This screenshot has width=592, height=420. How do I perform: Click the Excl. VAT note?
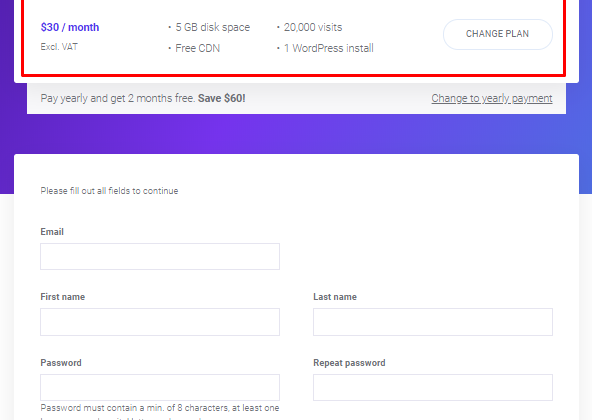click(59, 47)
